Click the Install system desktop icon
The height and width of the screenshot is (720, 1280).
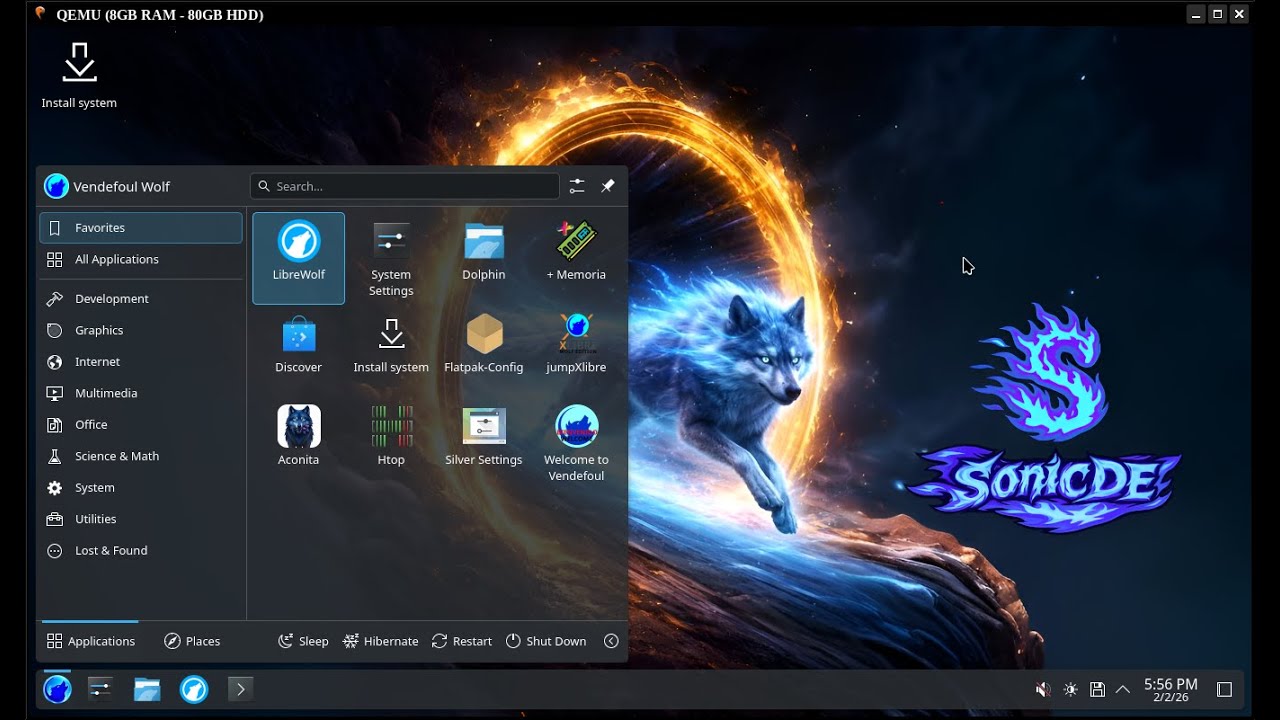[79, 75]
